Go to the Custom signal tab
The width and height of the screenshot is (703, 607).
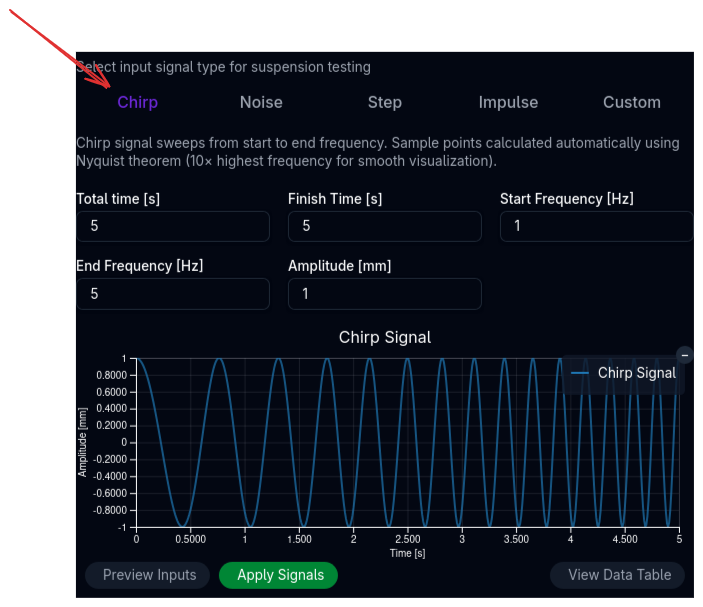click(631, 102)
